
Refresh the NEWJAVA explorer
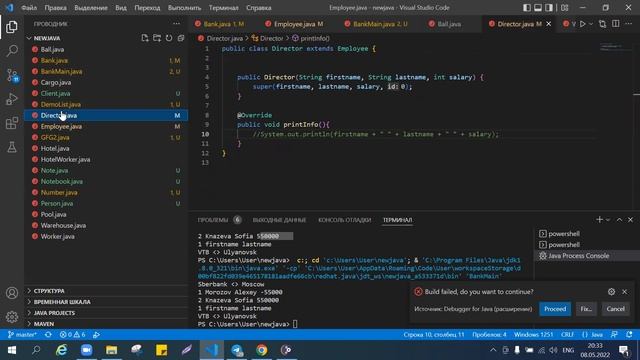click(169, 38)
